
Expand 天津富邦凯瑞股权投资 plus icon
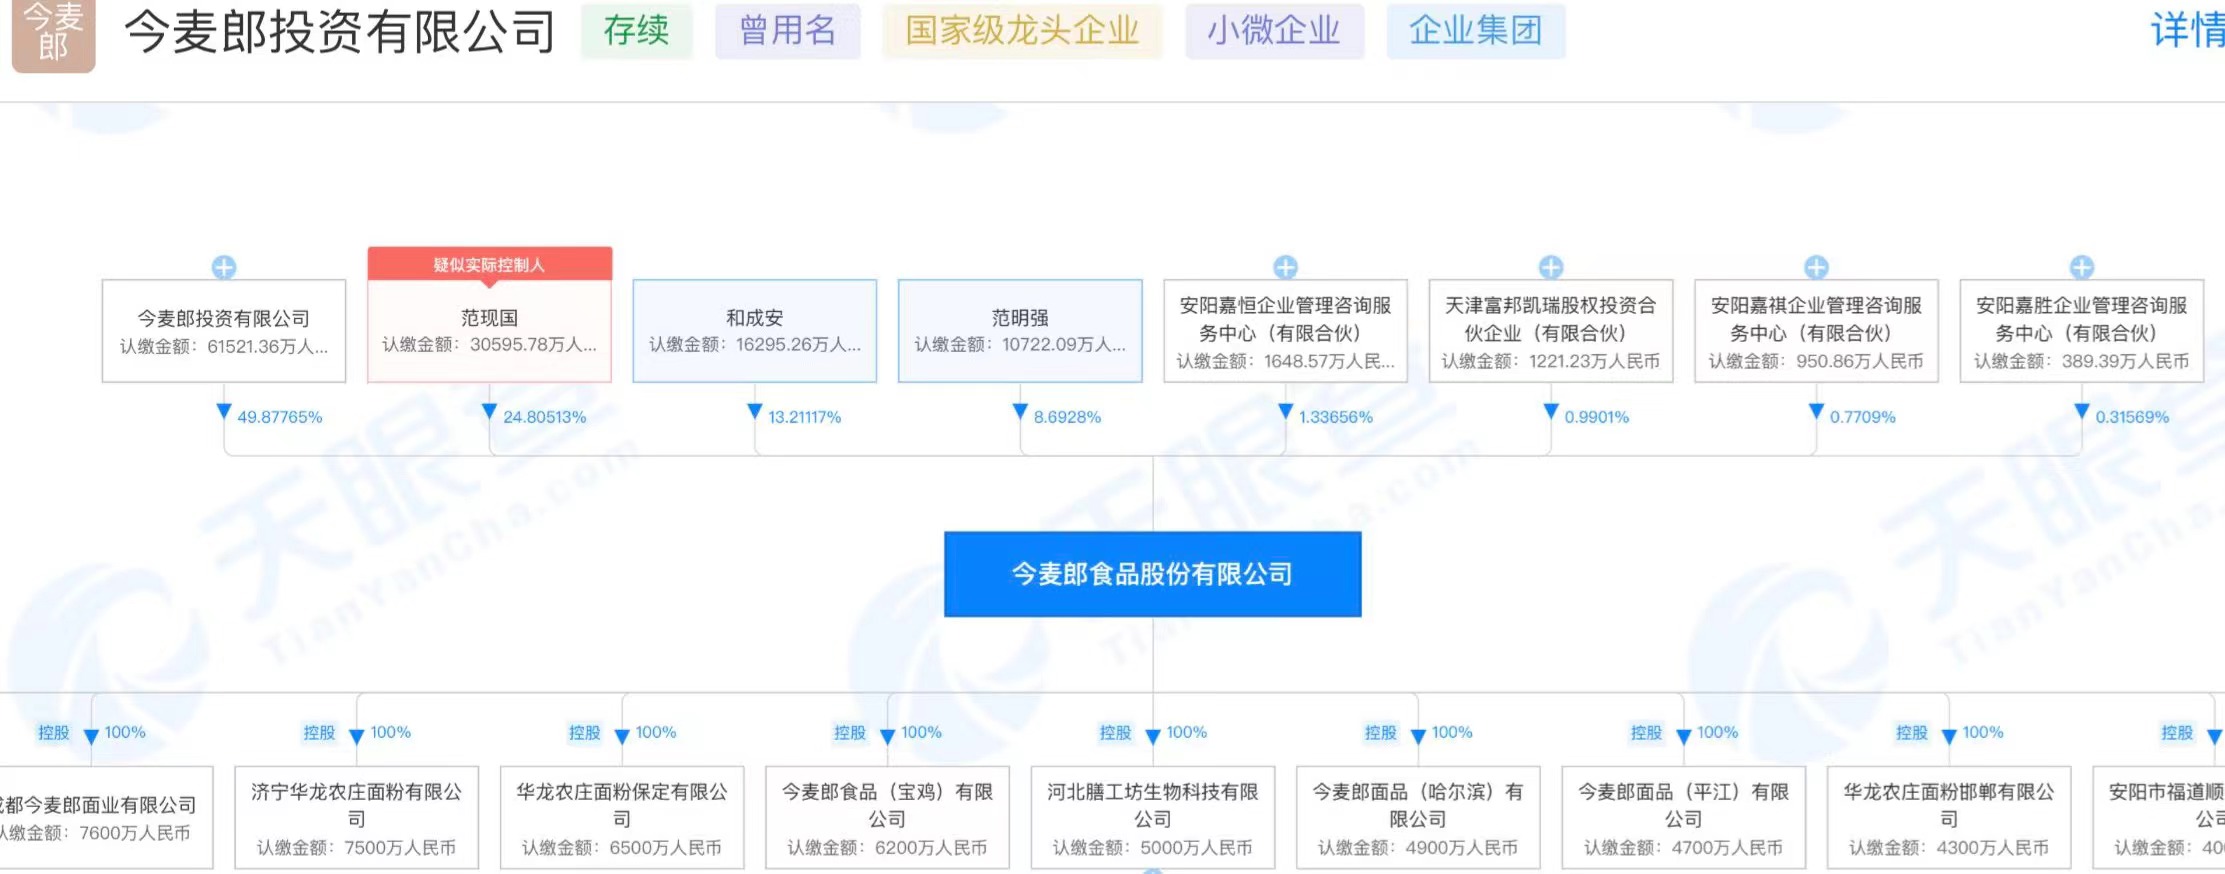point(1551,267)
